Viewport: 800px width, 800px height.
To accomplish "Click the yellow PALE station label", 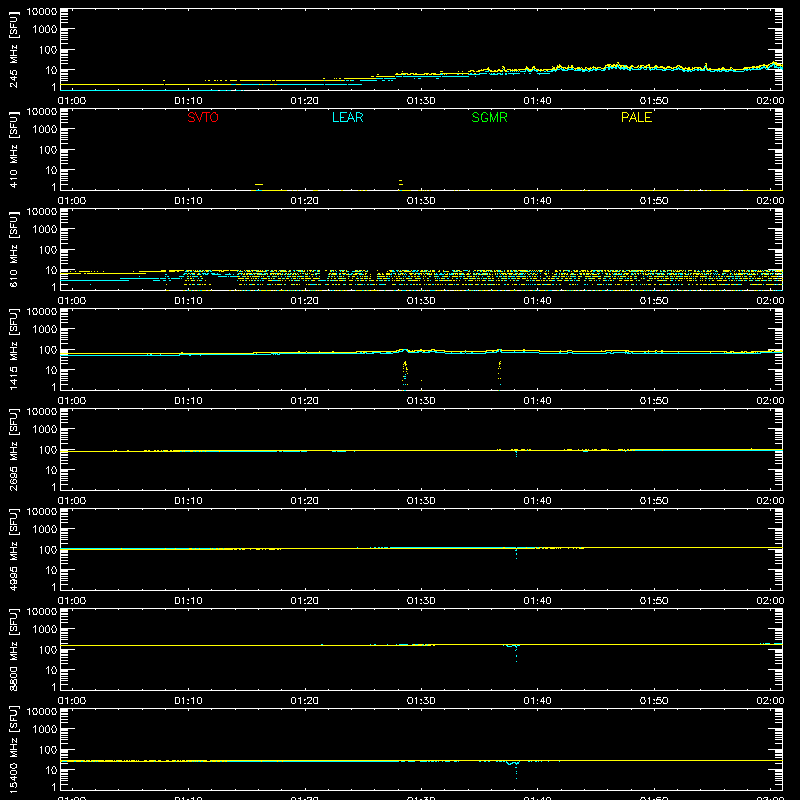I will coord(636,117).
